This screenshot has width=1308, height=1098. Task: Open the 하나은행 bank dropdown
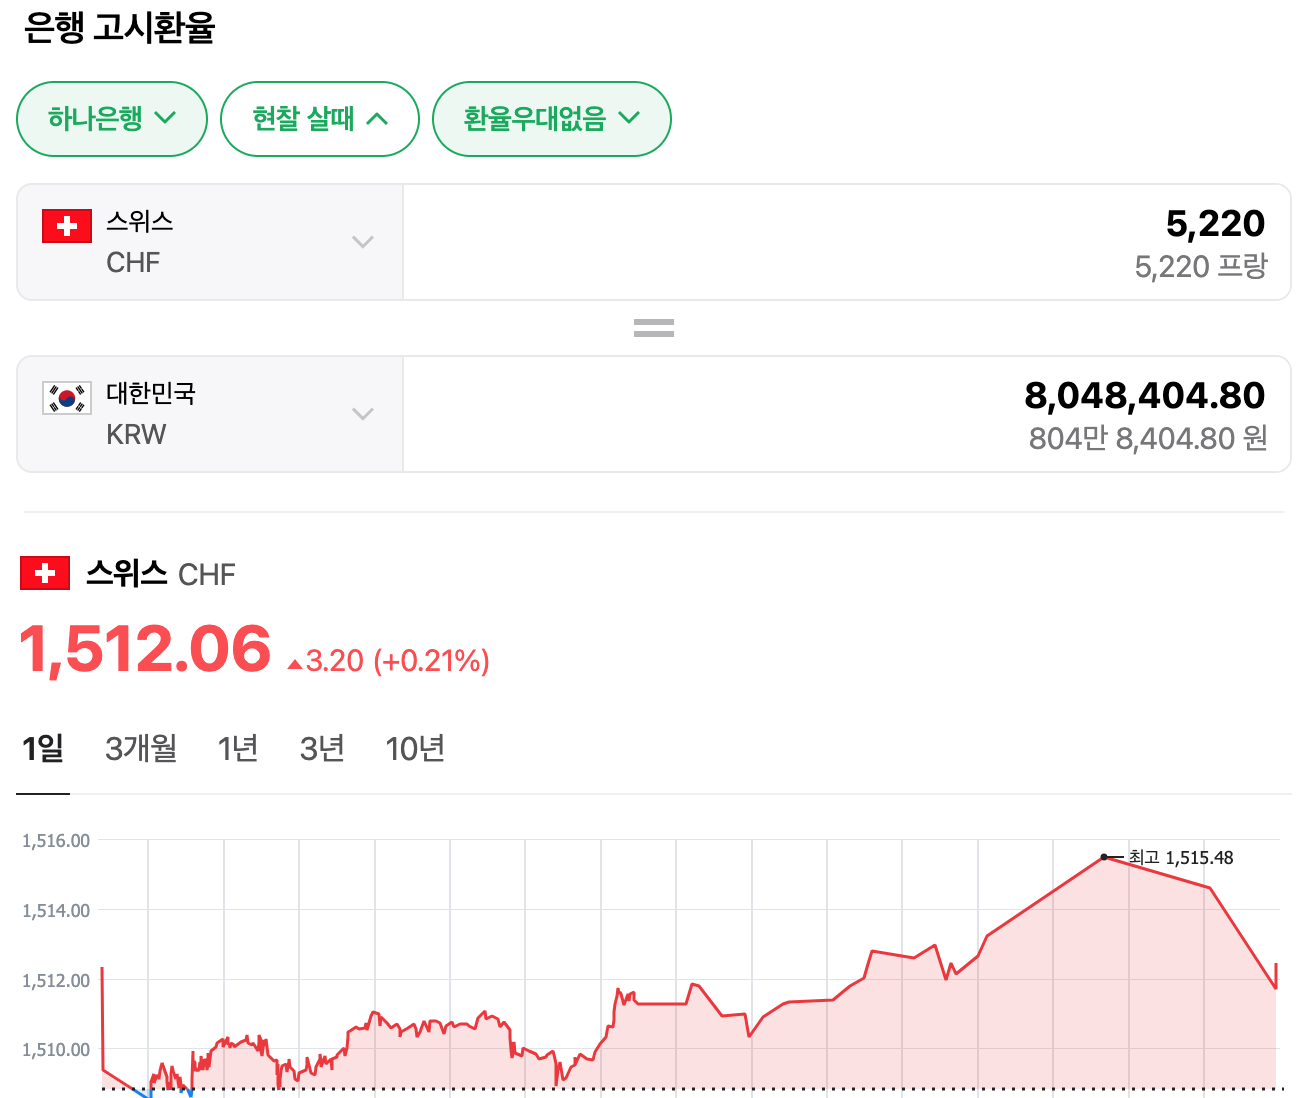pos(111,119)
